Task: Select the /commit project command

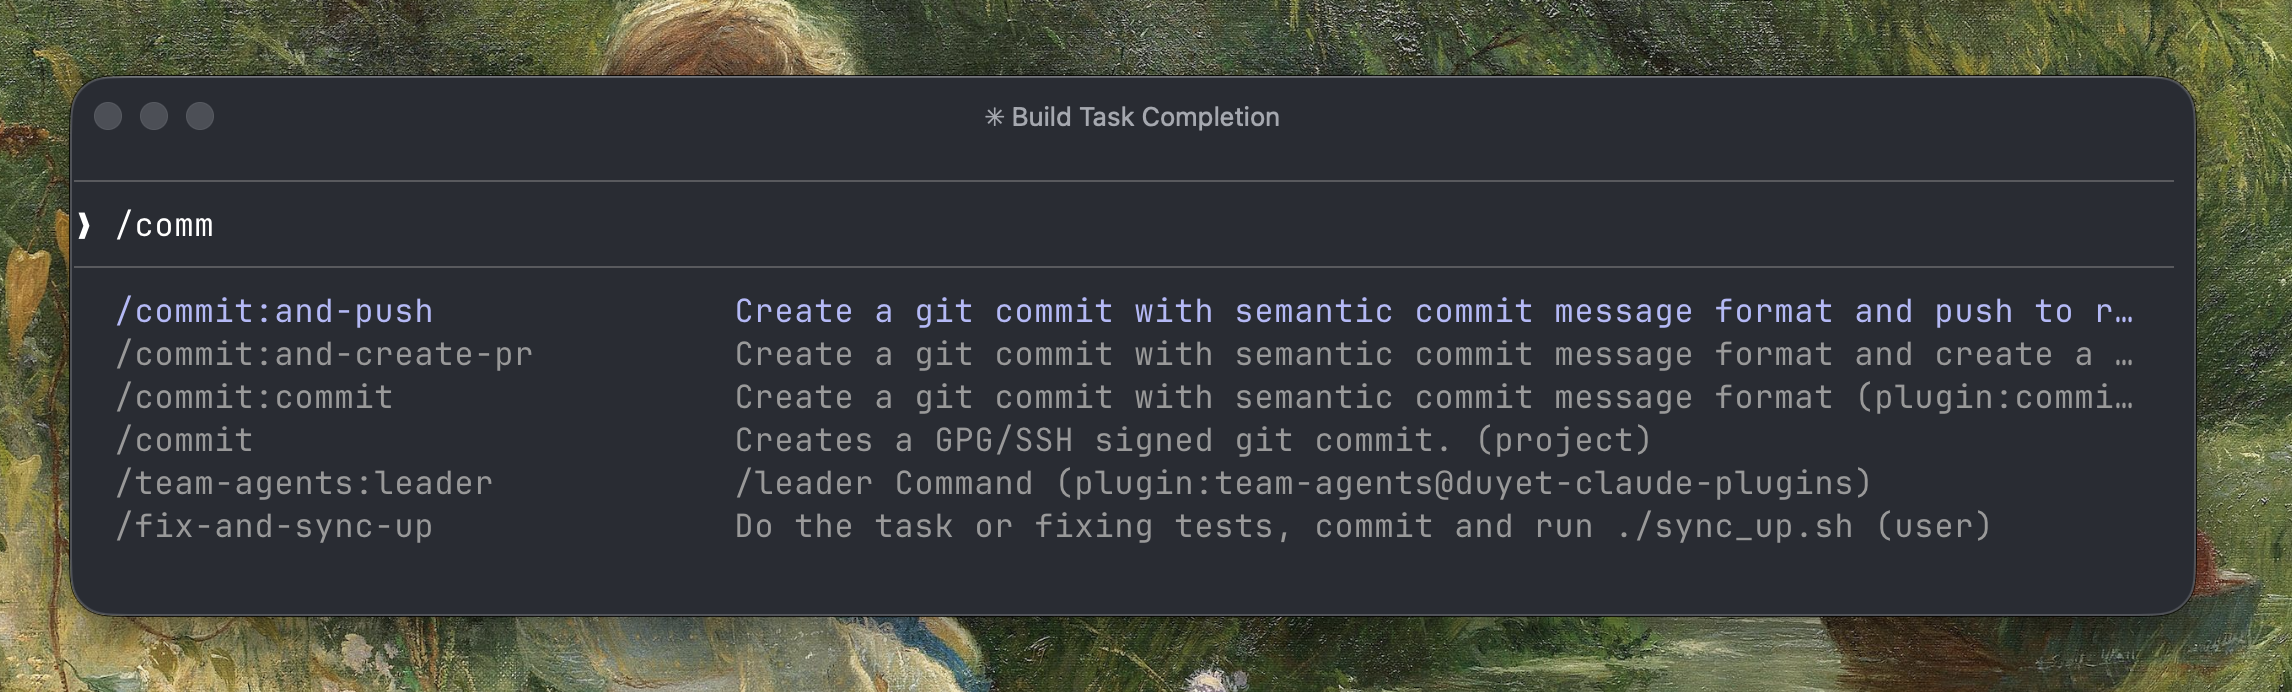Action: (184, 440)
